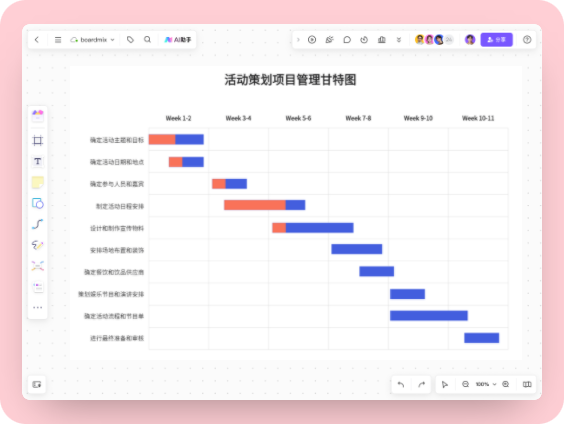The image size is (564, 424).
Task: Redo the last action
Action: pos(422,384)
